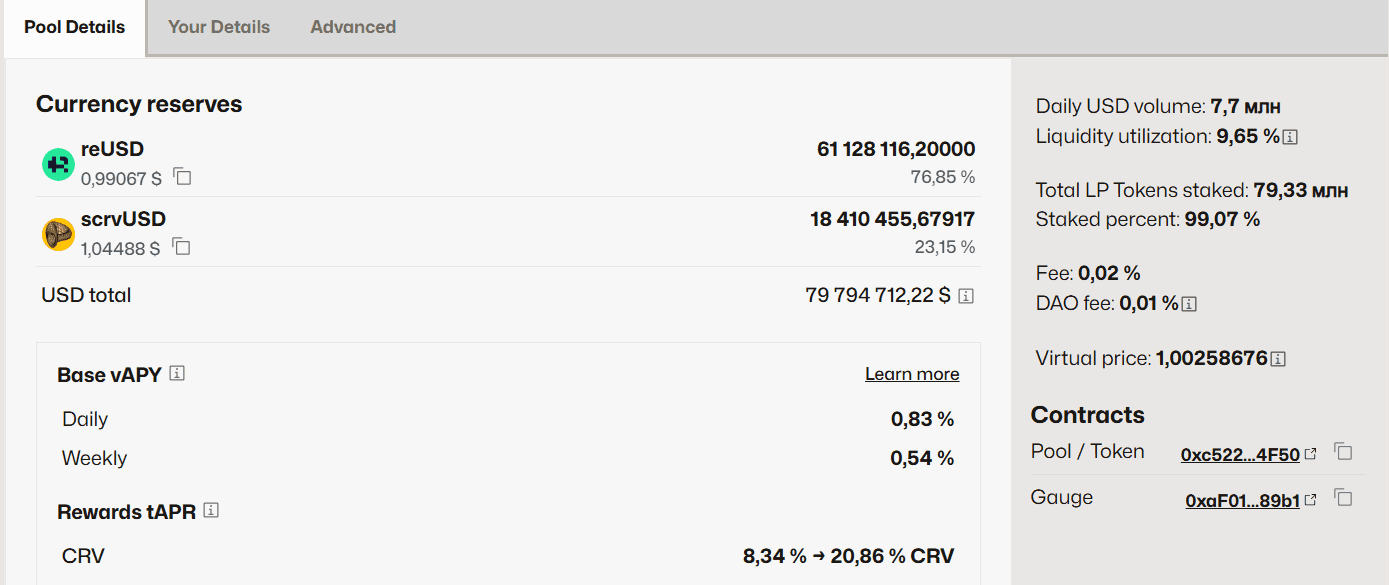Open external link icon next to 0xc522...4F50

(x=1310, y=455)
